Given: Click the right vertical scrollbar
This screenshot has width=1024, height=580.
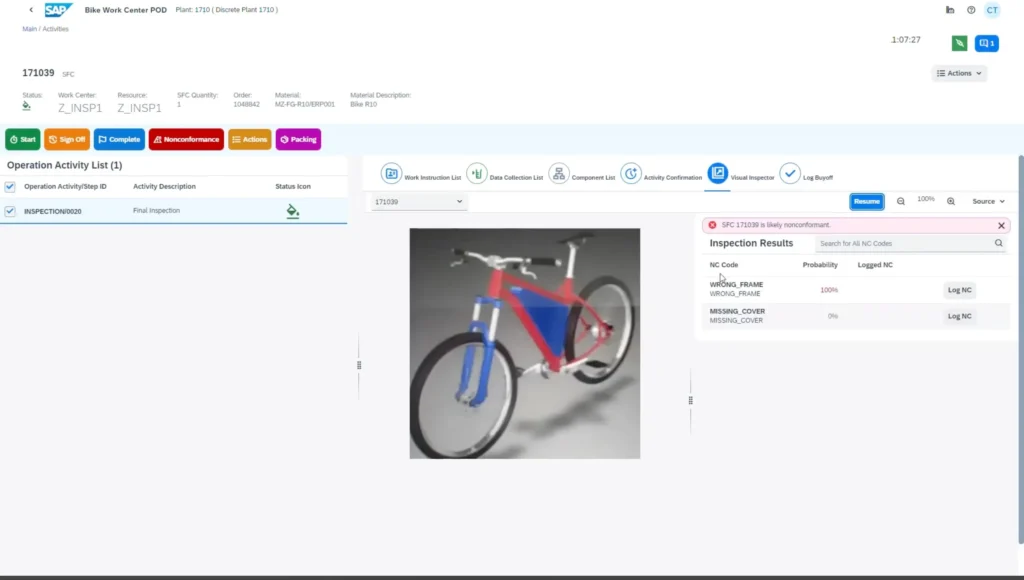Looking at the screenshot, I should [x=1021, y=349].
